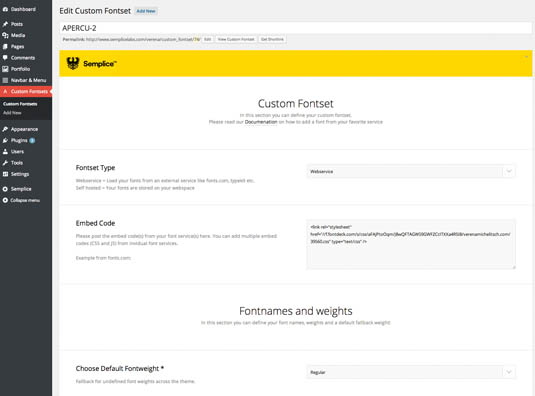The height and width of the screenshot is (396, 535).
Task: Click the Plugins plug icon
Action: [5, 141]
